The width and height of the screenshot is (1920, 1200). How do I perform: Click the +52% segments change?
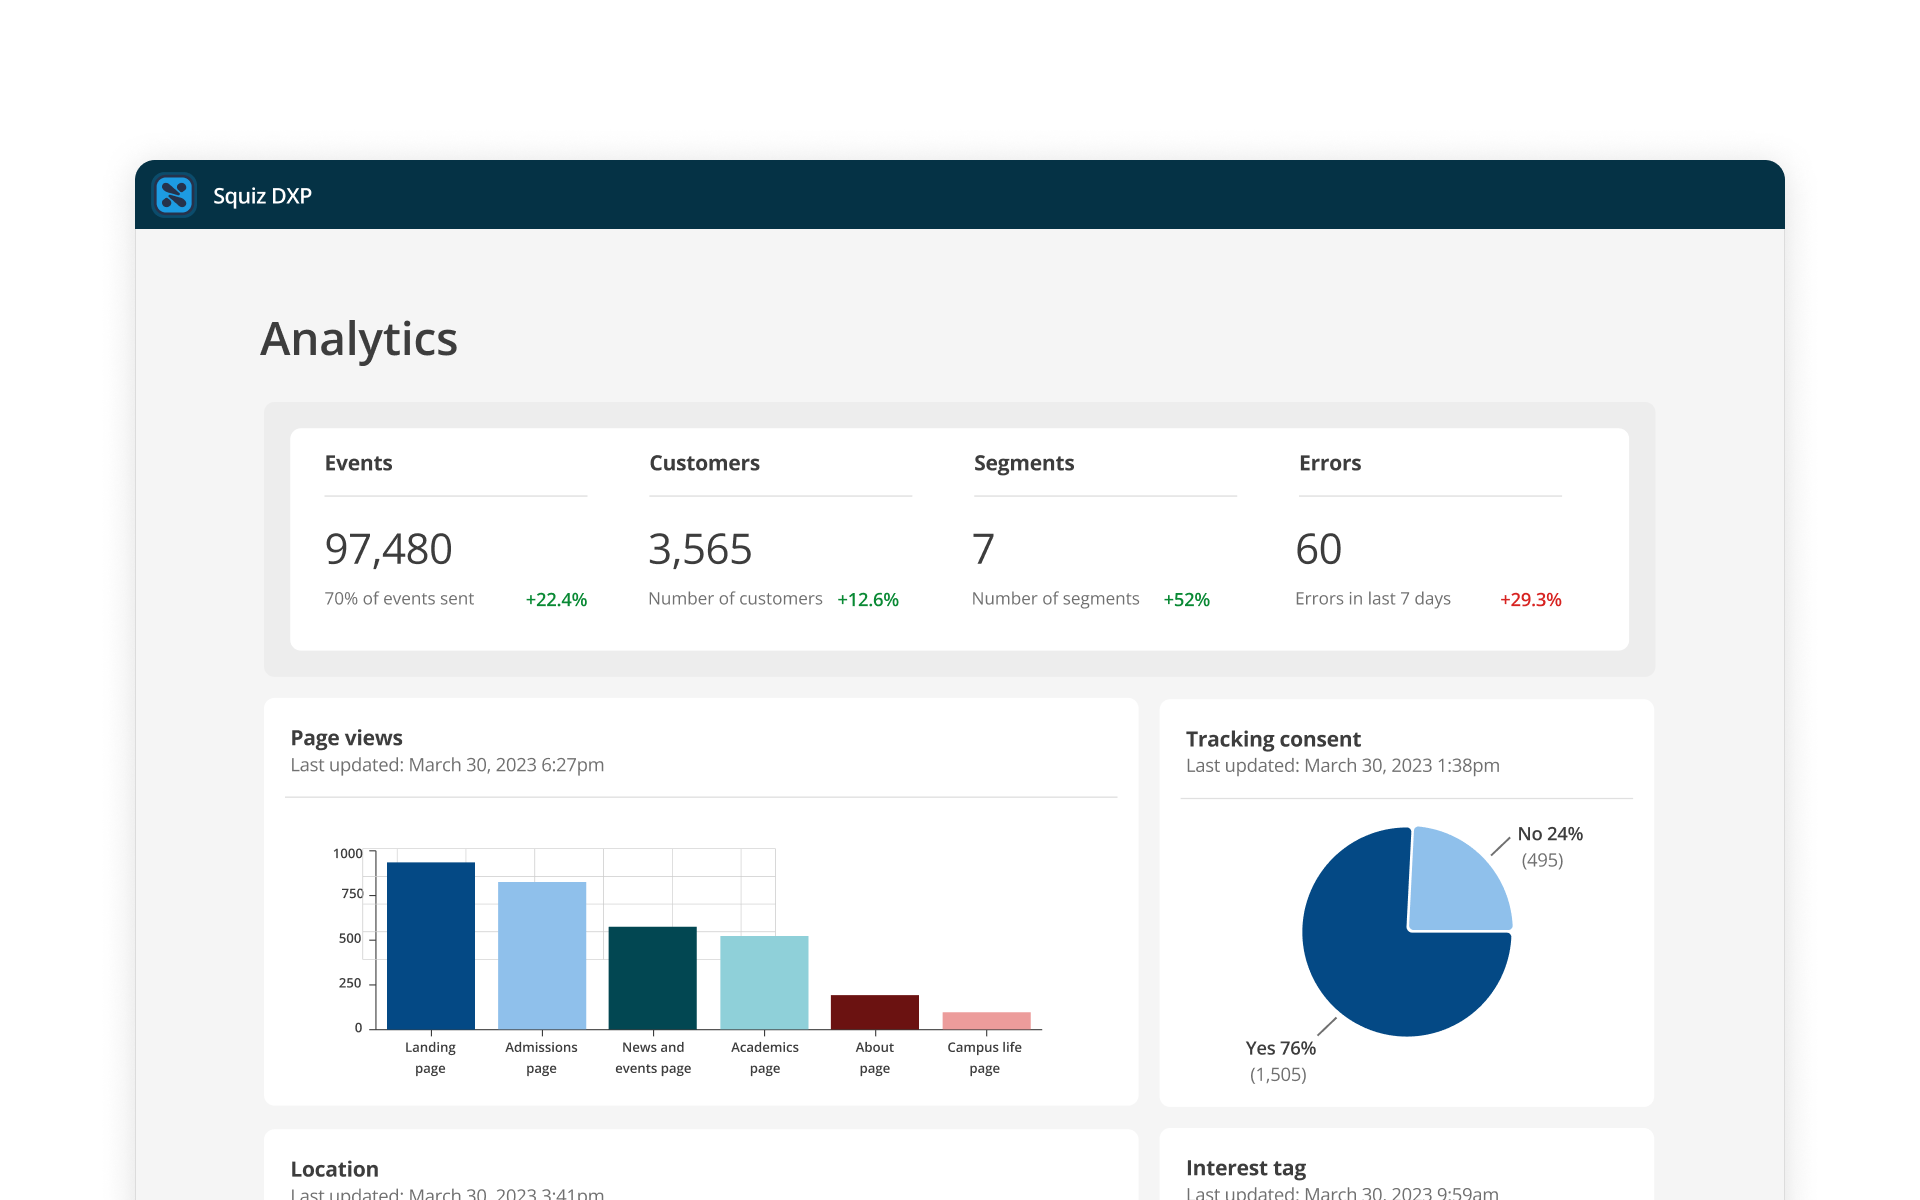pyautogui.click(x=1187, y=599)
